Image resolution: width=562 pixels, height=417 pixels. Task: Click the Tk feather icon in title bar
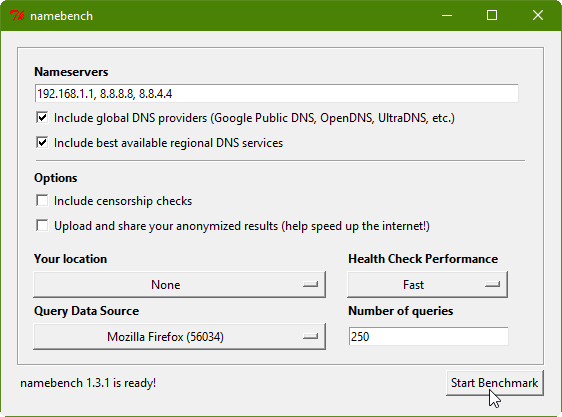[17, 16]
